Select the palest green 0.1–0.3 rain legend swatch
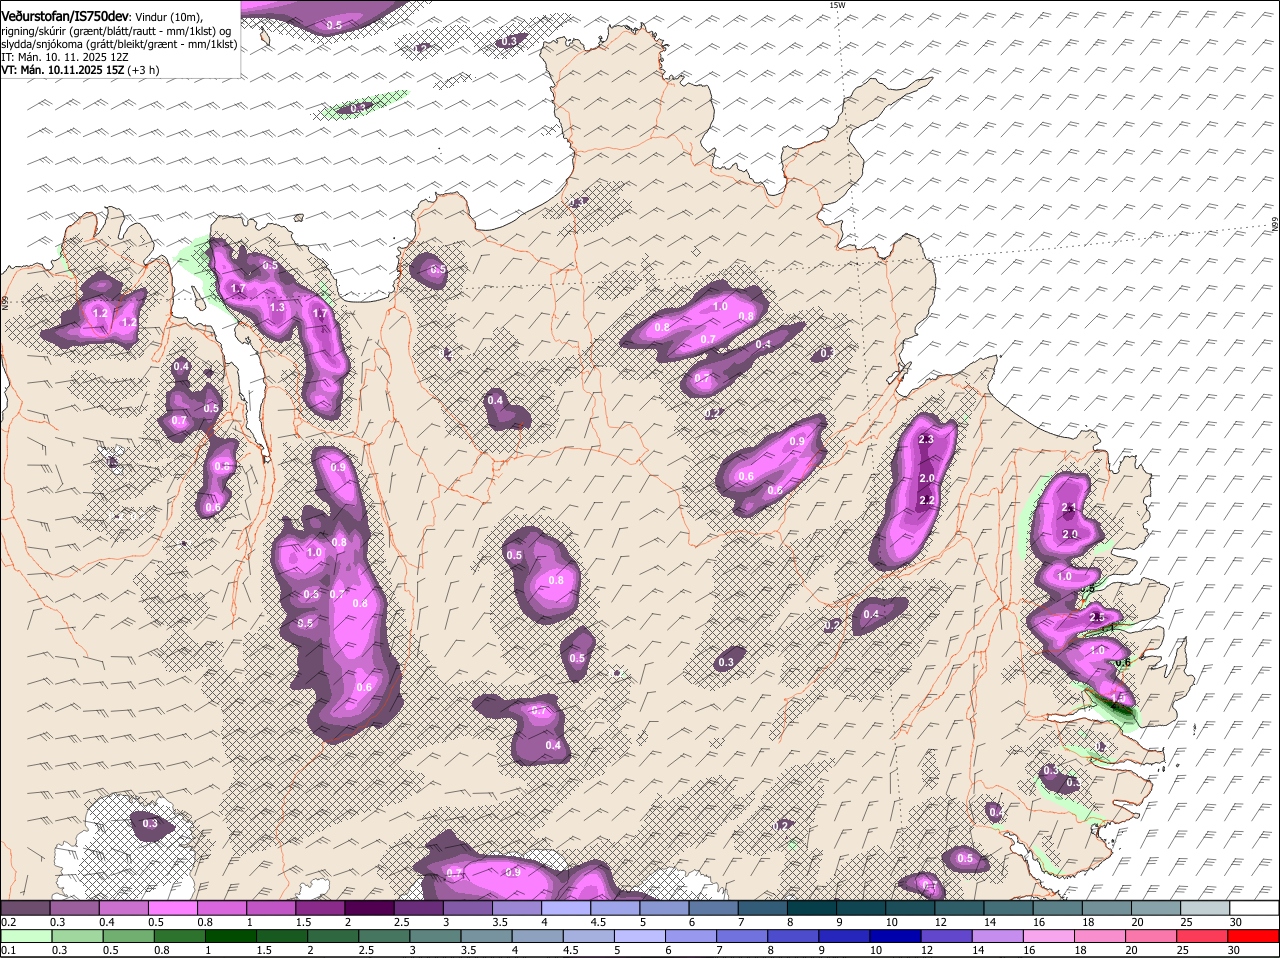Viewport: 1280px width, 958px height. [x=26, y=936]
